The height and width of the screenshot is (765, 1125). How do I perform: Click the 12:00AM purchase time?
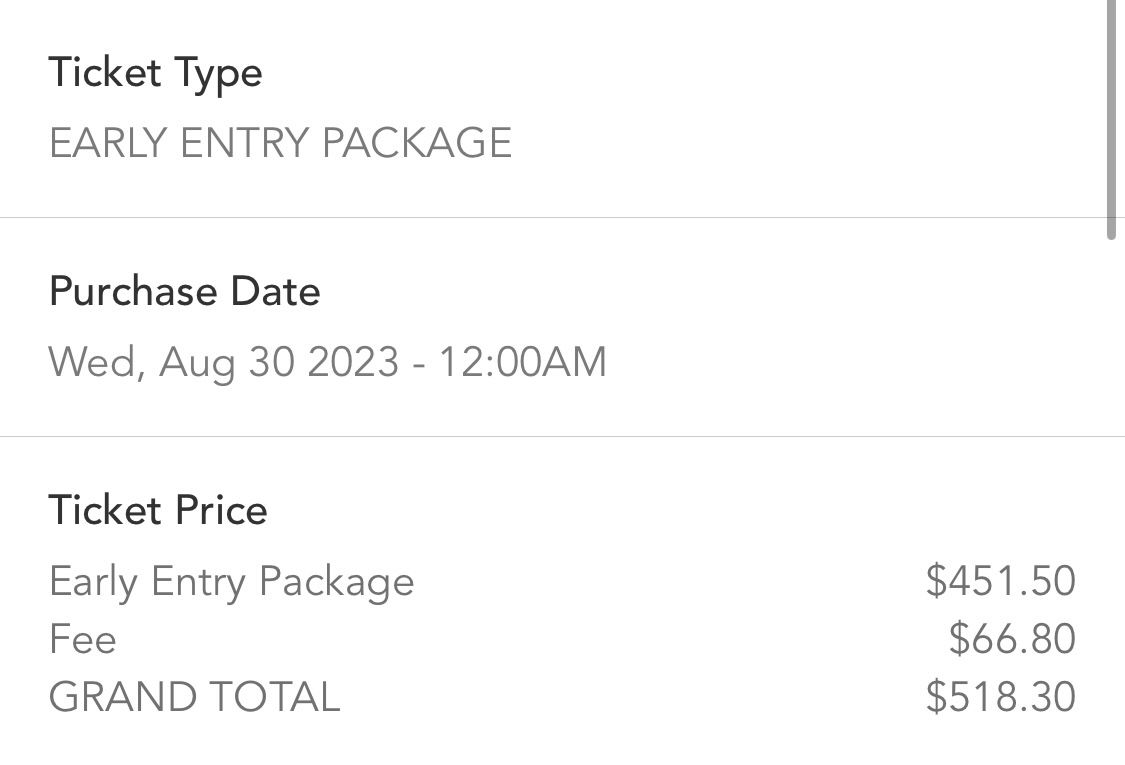(522, 361)
